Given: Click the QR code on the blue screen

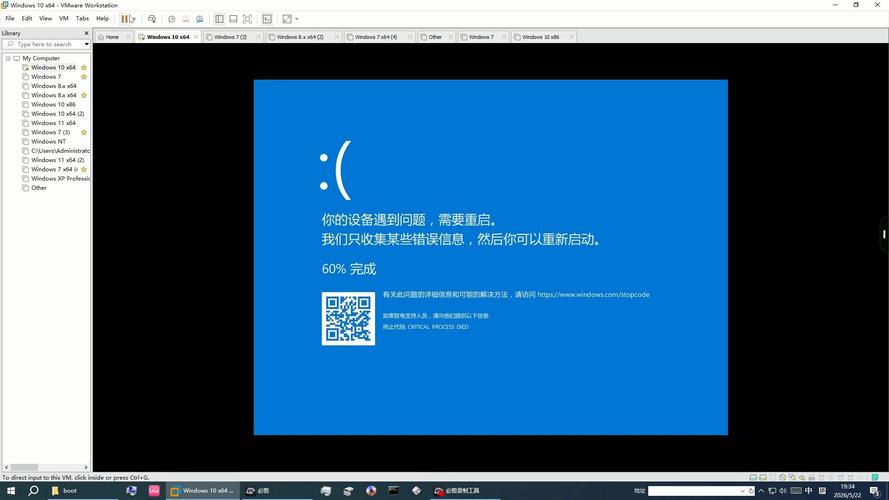Looking at the screenshot, I should [348, 319].
